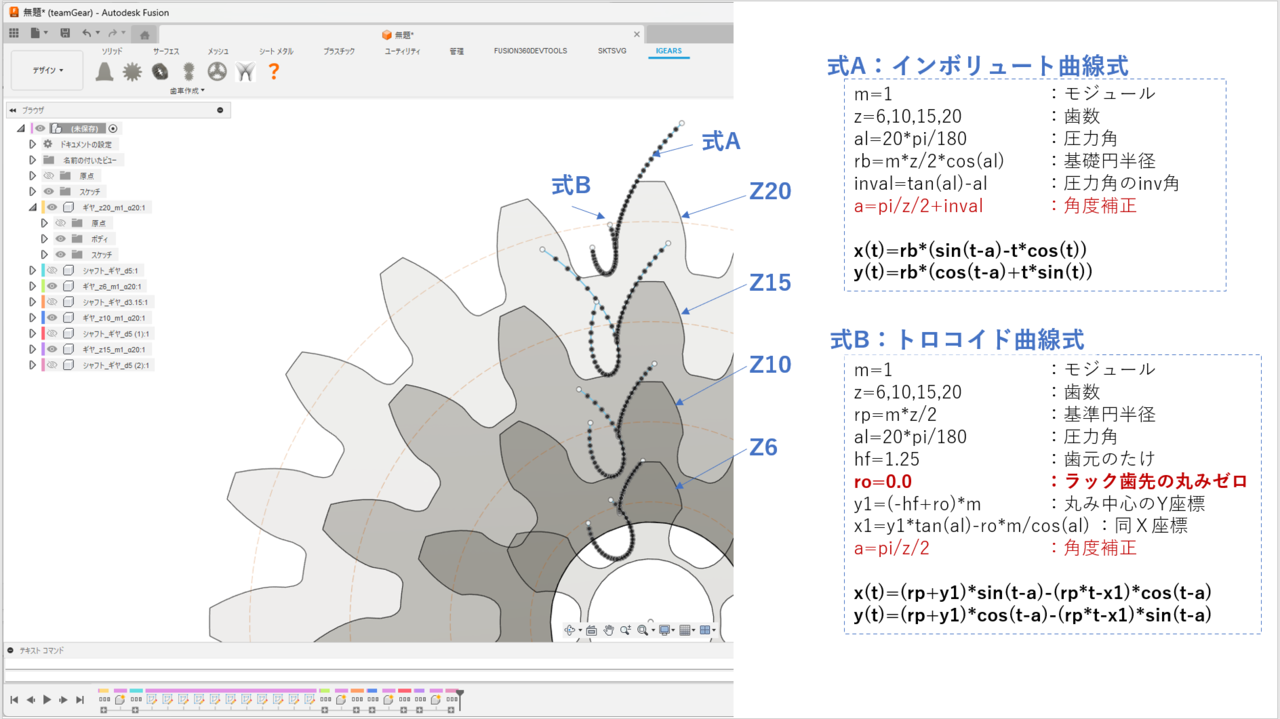
Task: Redo the last action
Action: [x=111, y=33]
